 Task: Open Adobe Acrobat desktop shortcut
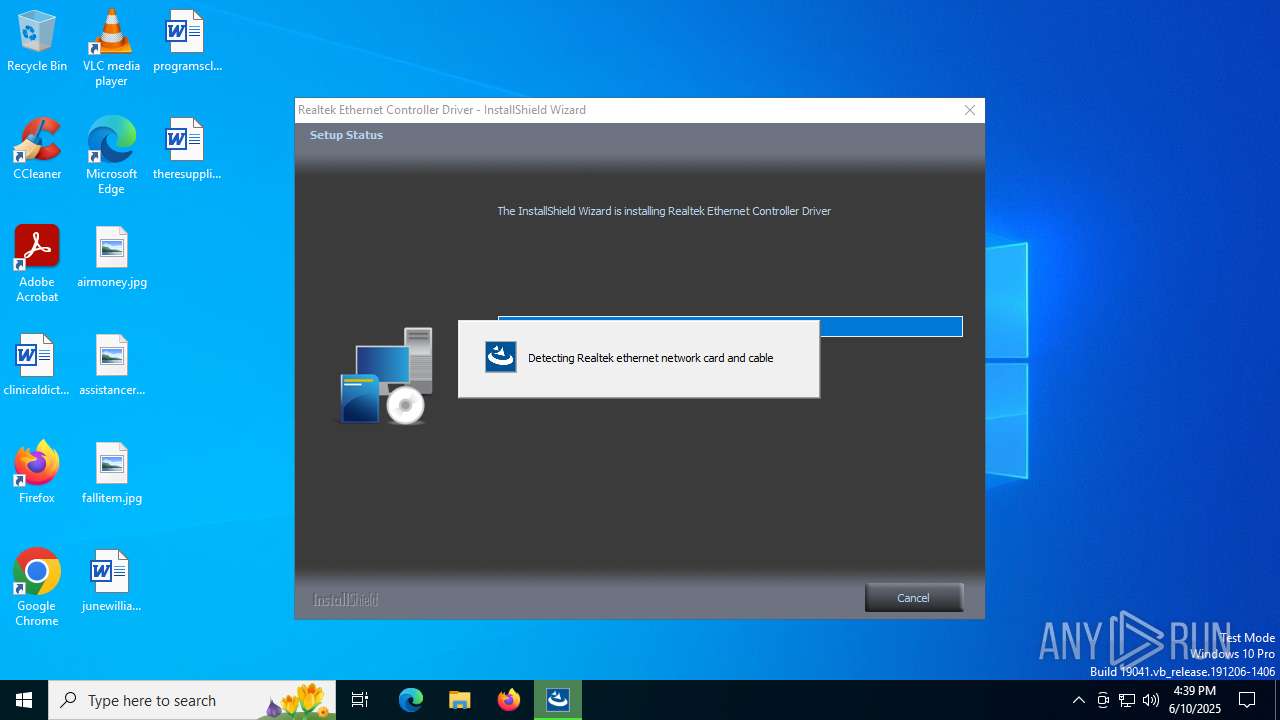(x=37, y=264)
